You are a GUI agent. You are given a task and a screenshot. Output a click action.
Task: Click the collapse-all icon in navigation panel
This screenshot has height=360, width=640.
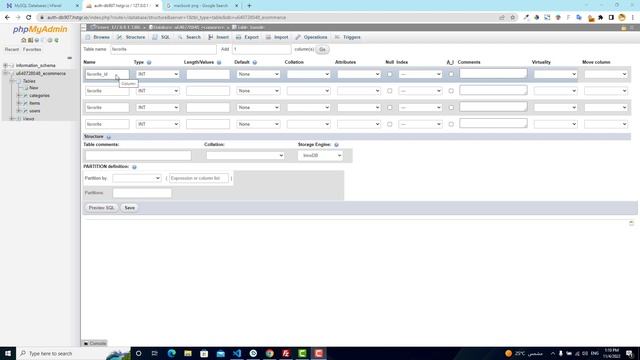tap(69, 58)
